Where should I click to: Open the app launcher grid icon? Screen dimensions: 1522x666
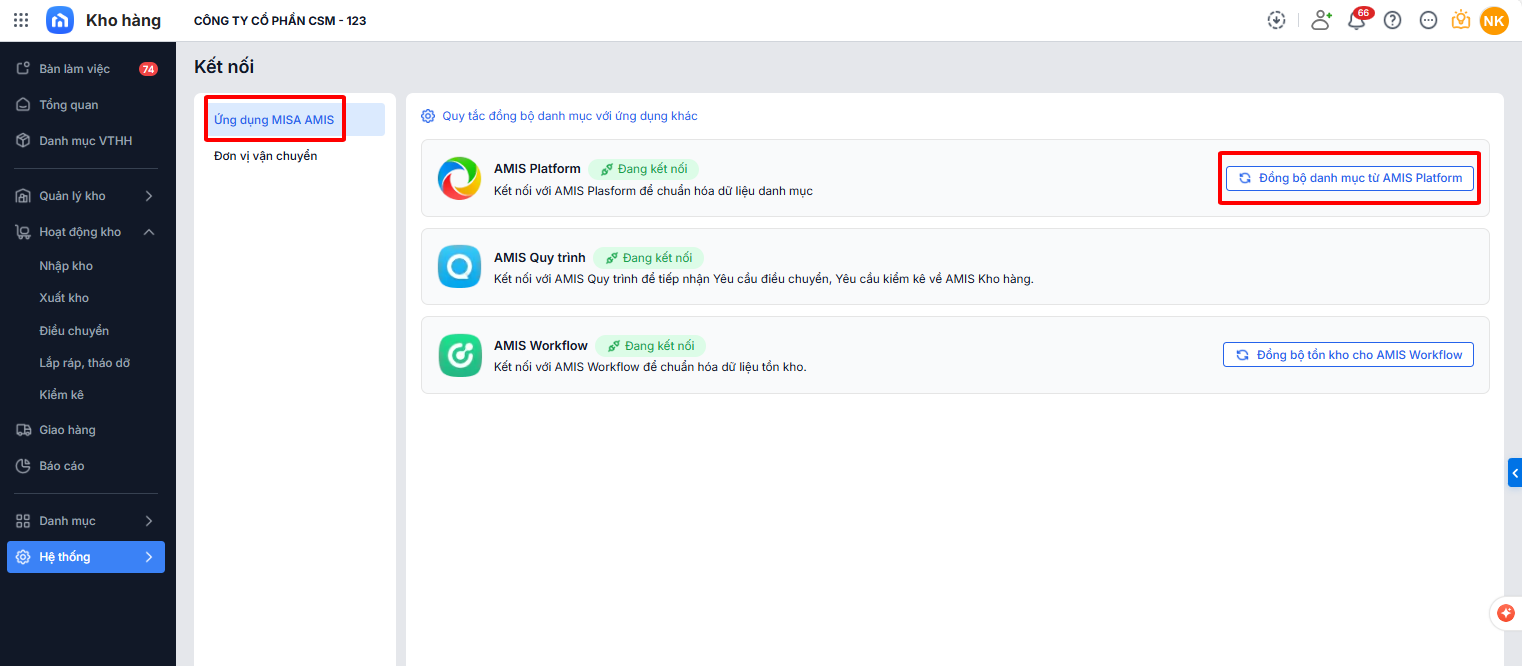(21, 20)
